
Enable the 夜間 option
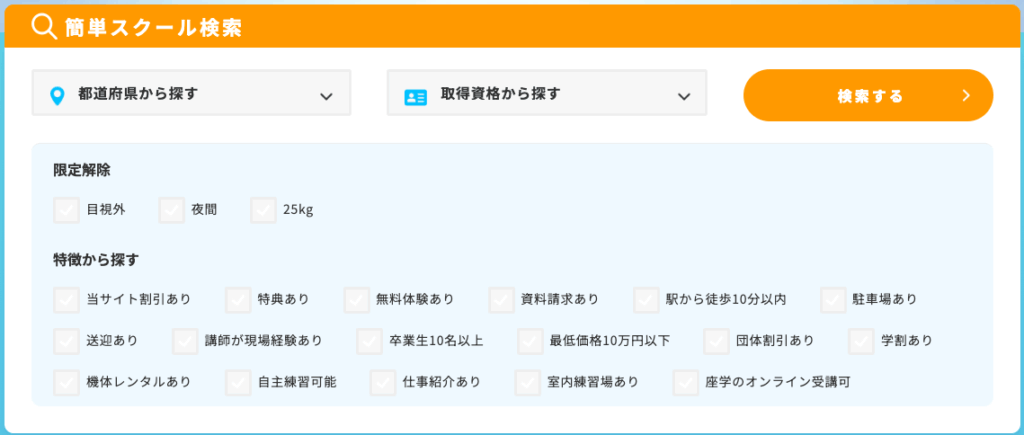pos(171,210)
